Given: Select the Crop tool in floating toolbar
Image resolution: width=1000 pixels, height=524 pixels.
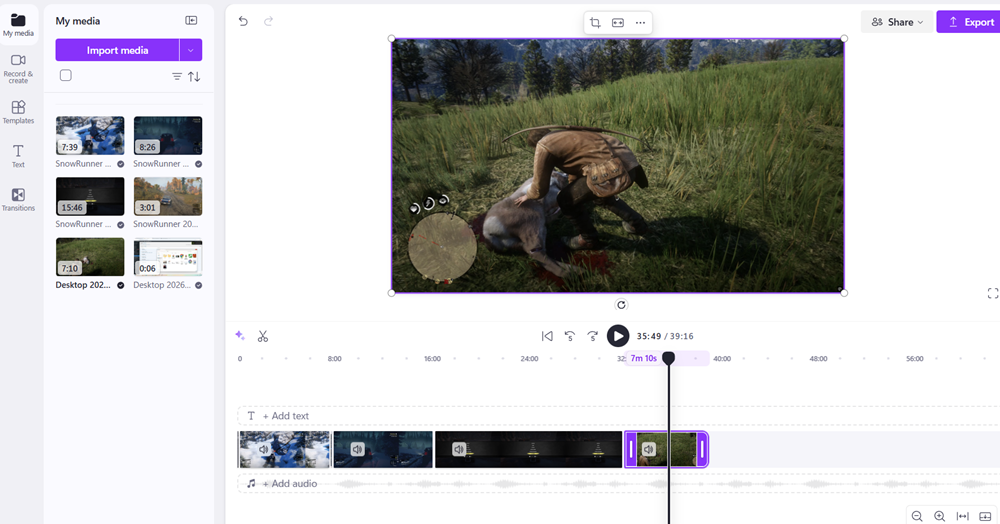Looking at the screenshot, I should click(595, 23).
